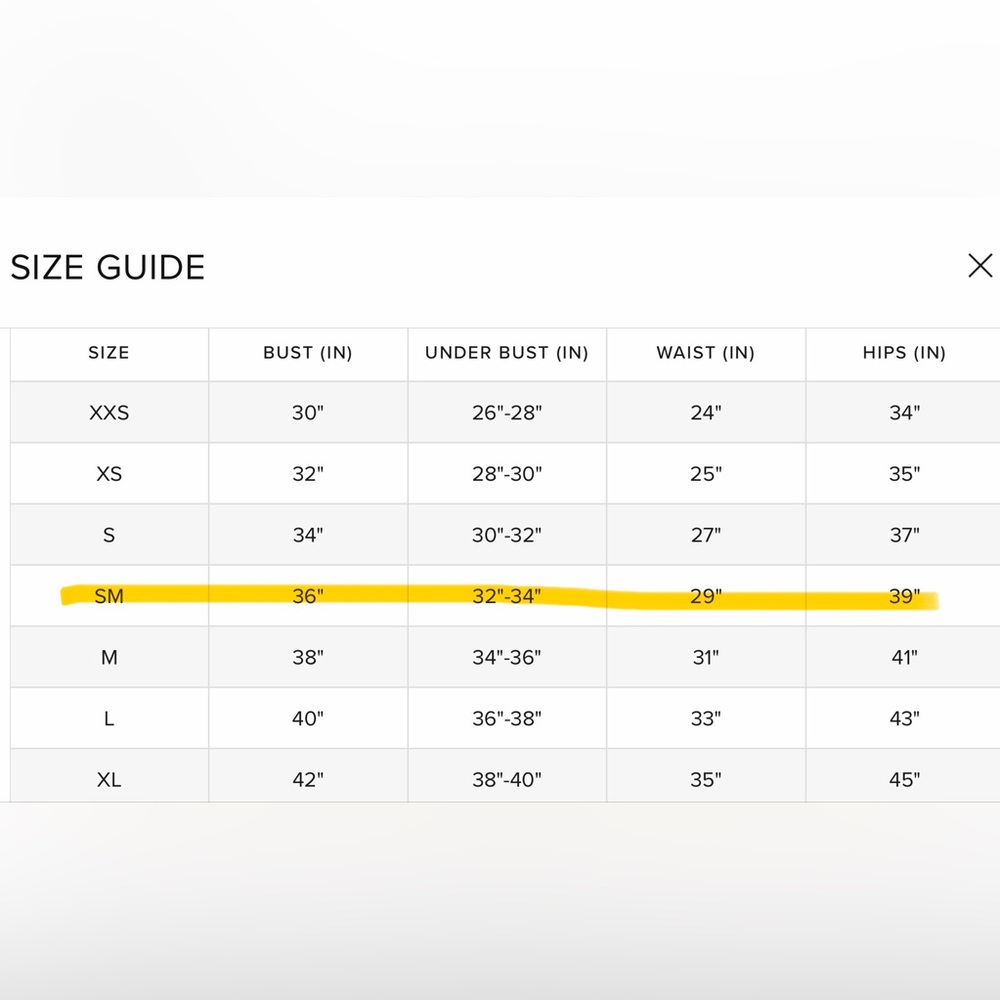
Task: Select the XXS size row label
Action: coord(109,413)
